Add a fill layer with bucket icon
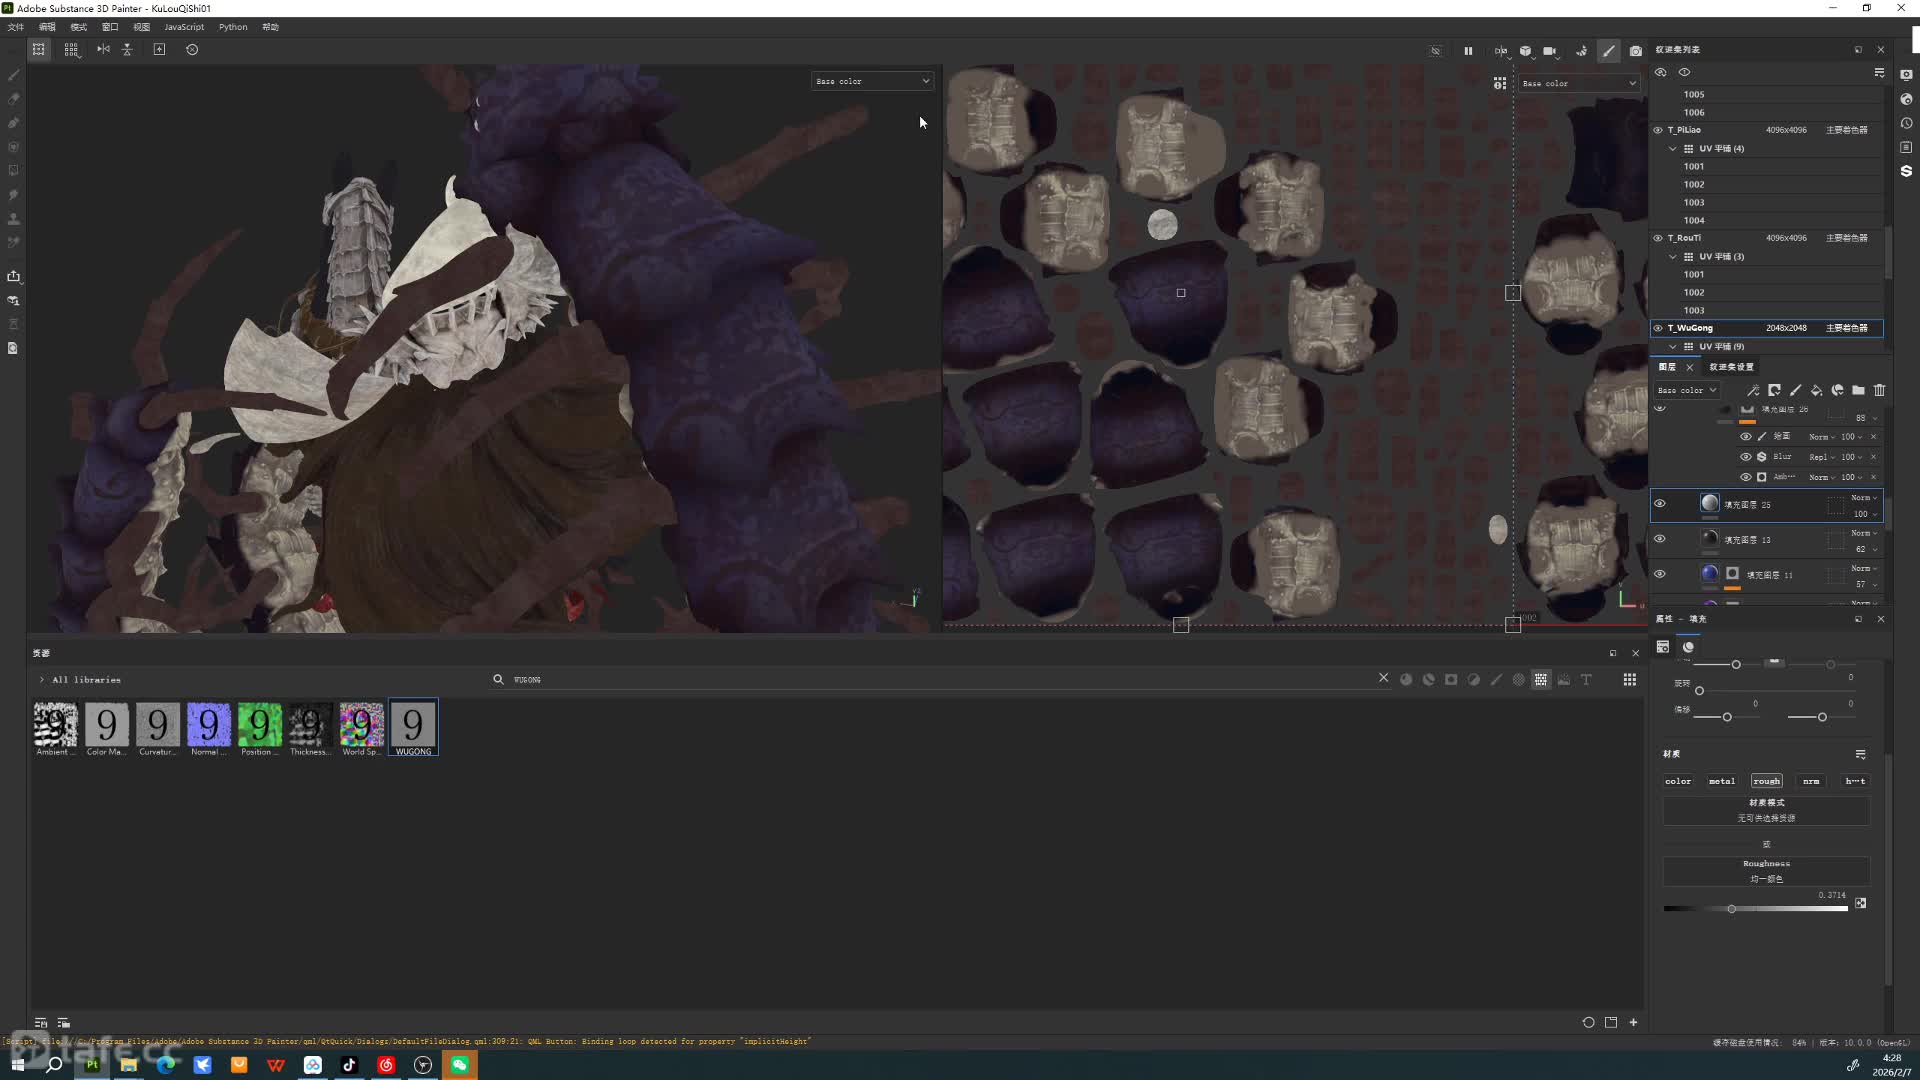 point(1816,390)
